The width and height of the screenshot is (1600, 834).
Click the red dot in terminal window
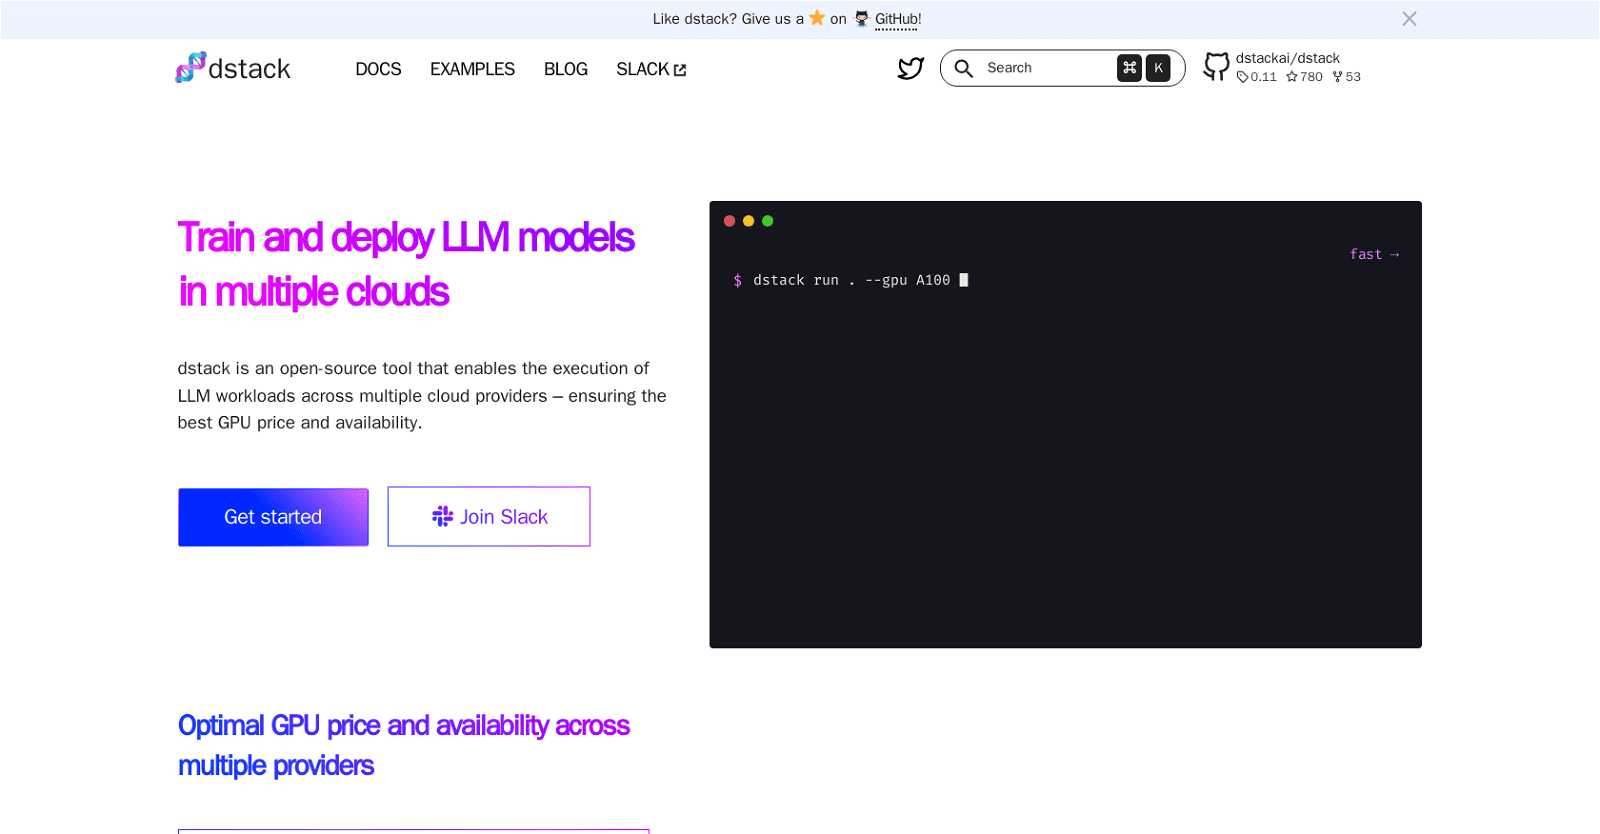[729, 221]
